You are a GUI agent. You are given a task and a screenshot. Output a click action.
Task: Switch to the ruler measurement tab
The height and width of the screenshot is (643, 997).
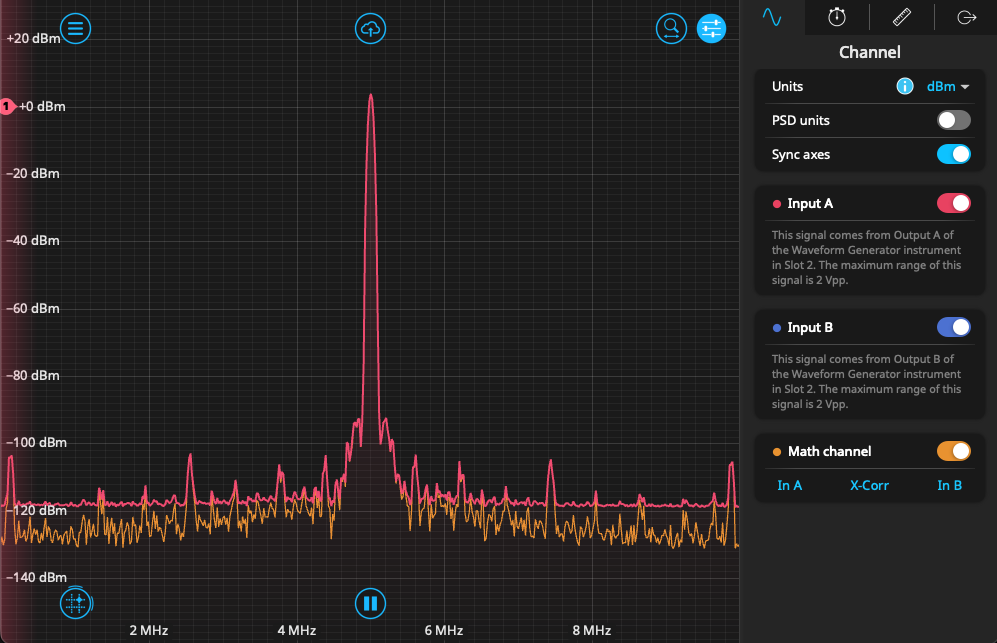tap(902, 17)
